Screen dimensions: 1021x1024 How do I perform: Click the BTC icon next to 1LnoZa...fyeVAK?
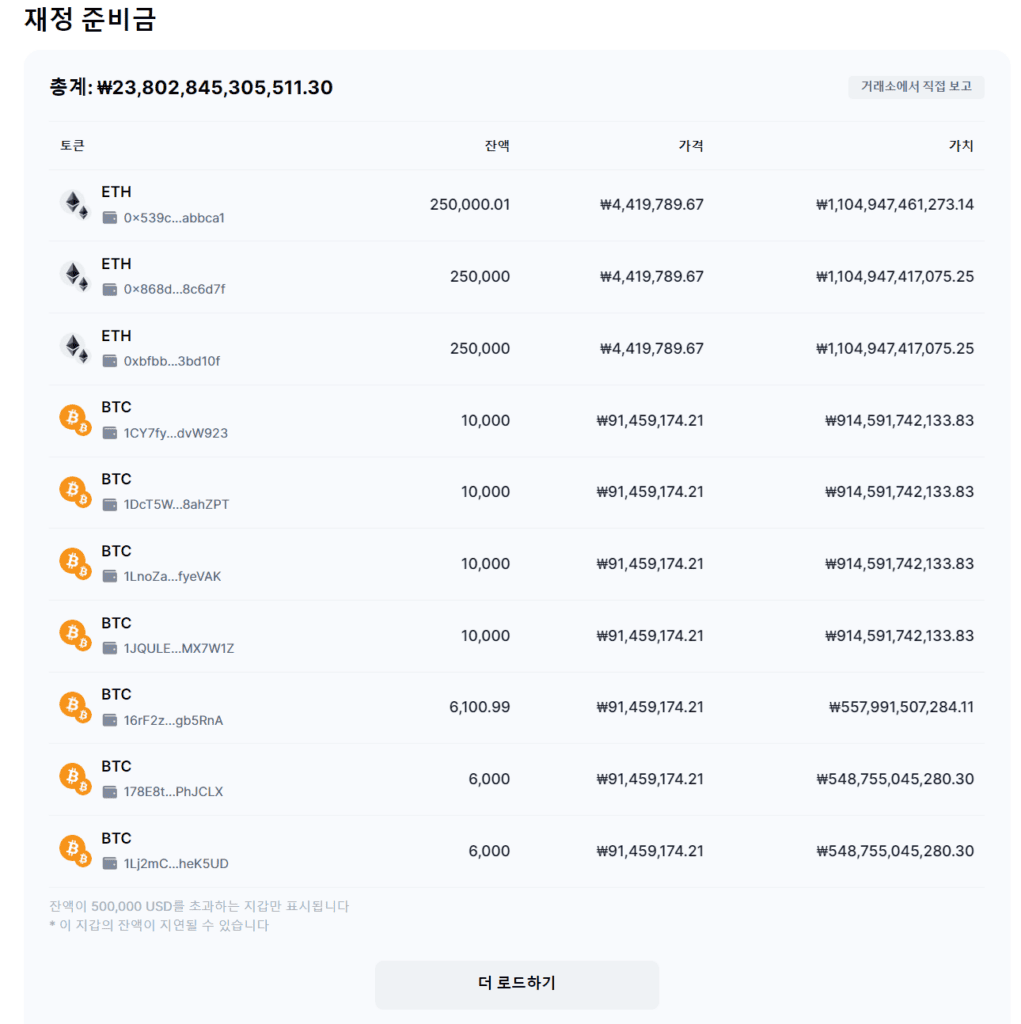click(x=75, y=563)
